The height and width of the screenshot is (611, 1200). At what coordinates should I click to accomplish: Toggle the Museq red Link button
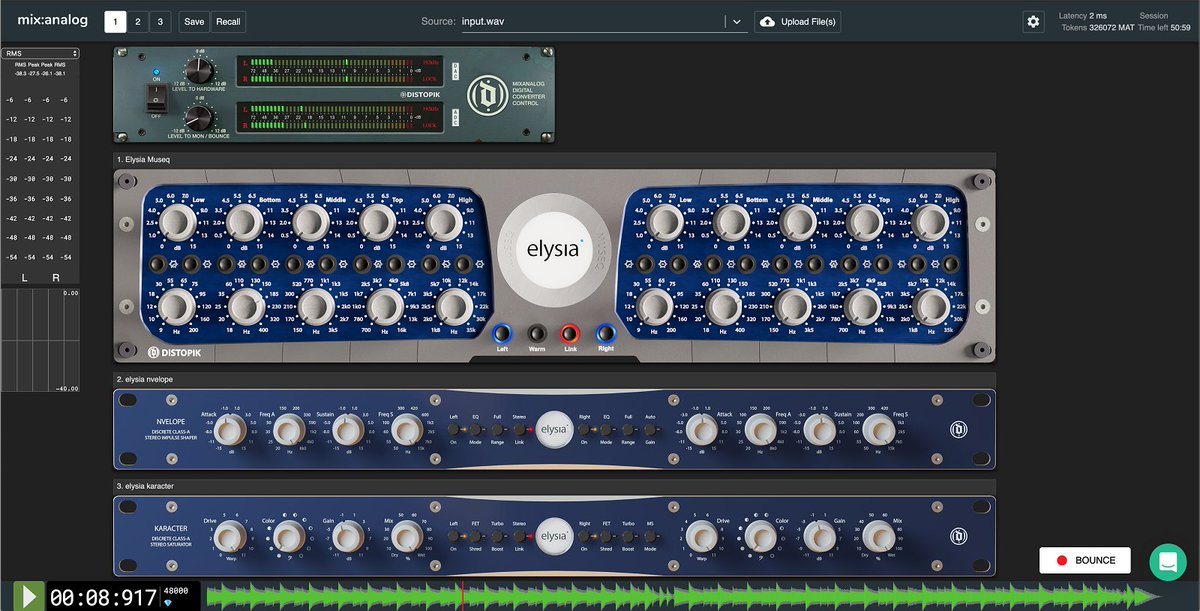coord(570,333)
